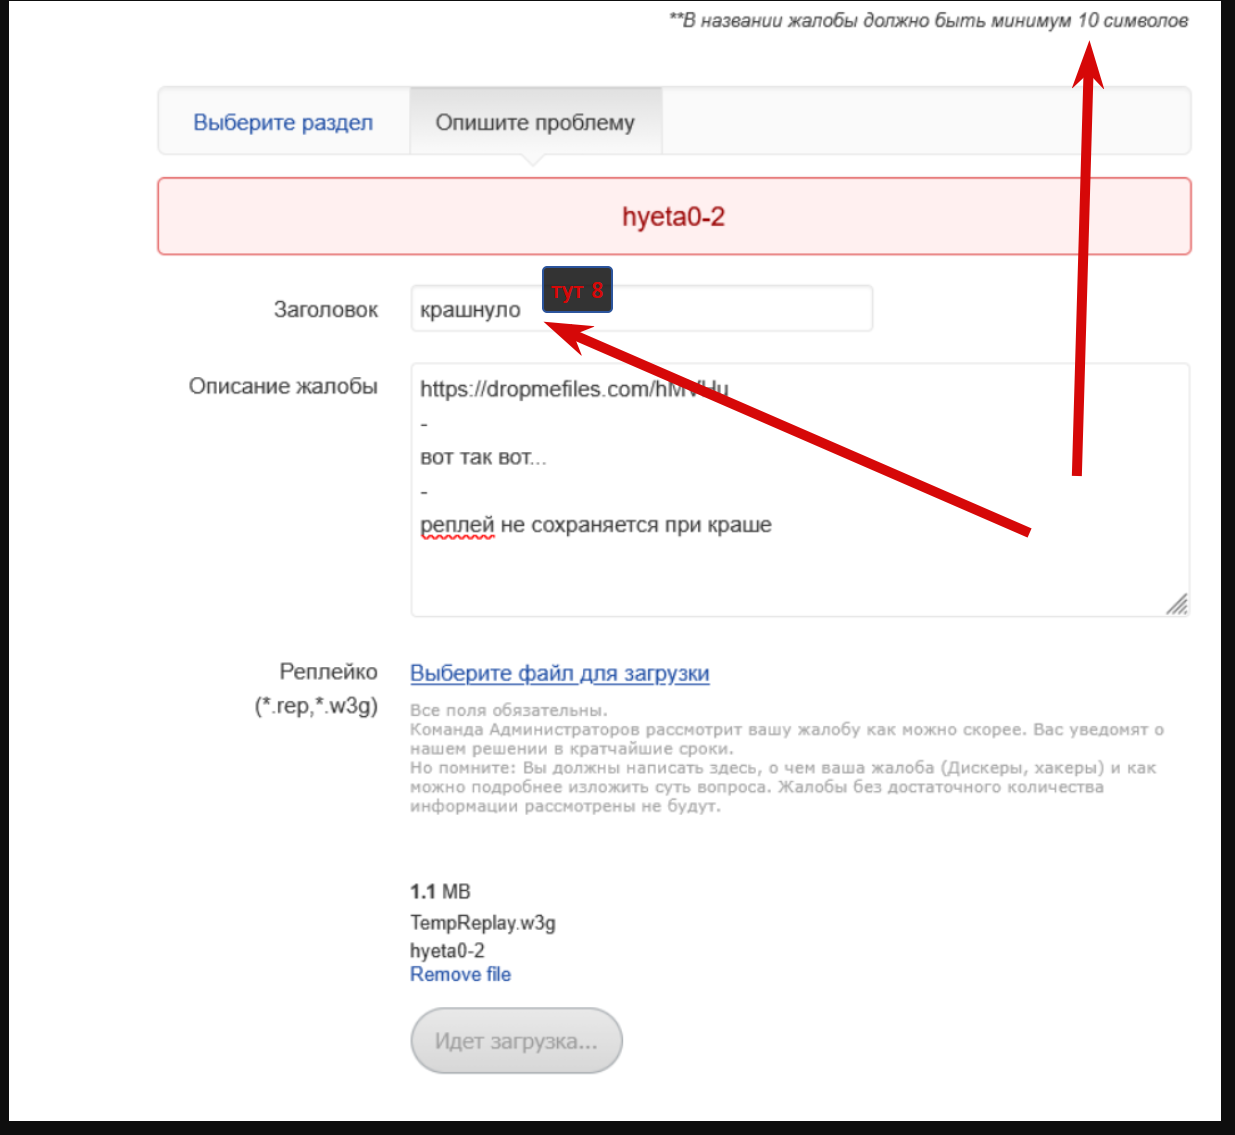Click the Описание жалобы text area

pyautogui.click(x=800, y=490)
